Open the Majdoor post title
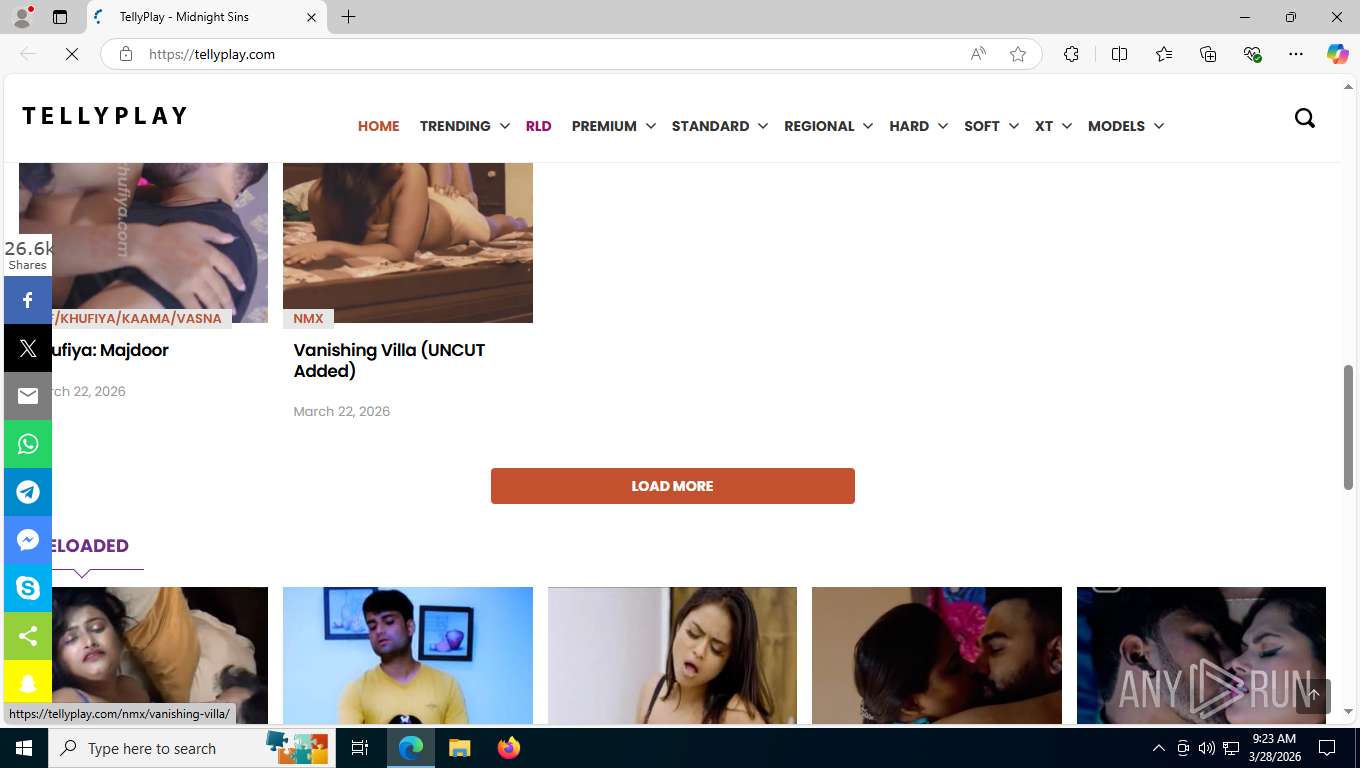The width and height of the screenshot is (1360, 768). click(108, 350)
